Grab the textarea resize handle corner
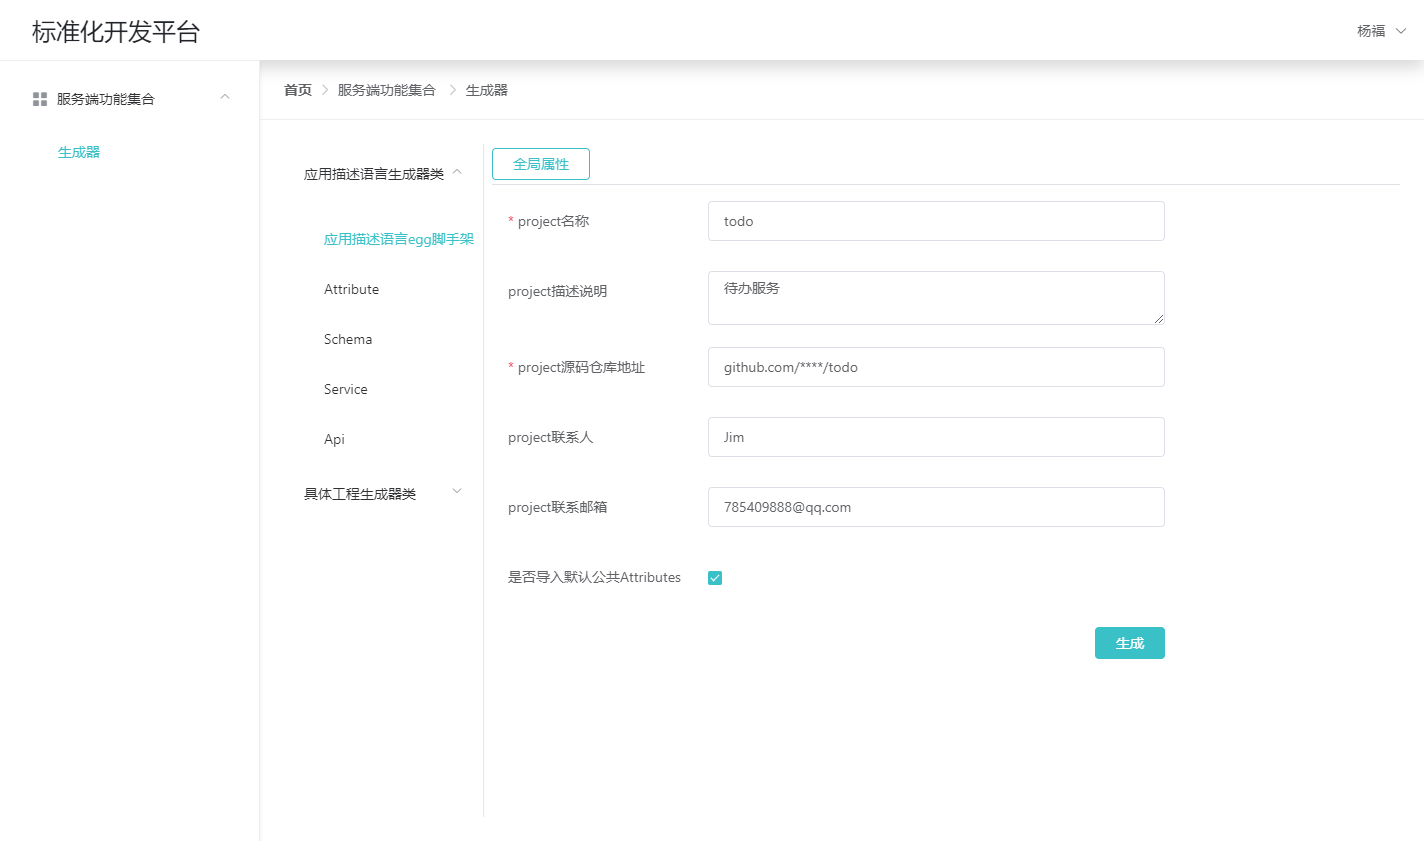1424x841 pixels. [x=1159, y=319]
